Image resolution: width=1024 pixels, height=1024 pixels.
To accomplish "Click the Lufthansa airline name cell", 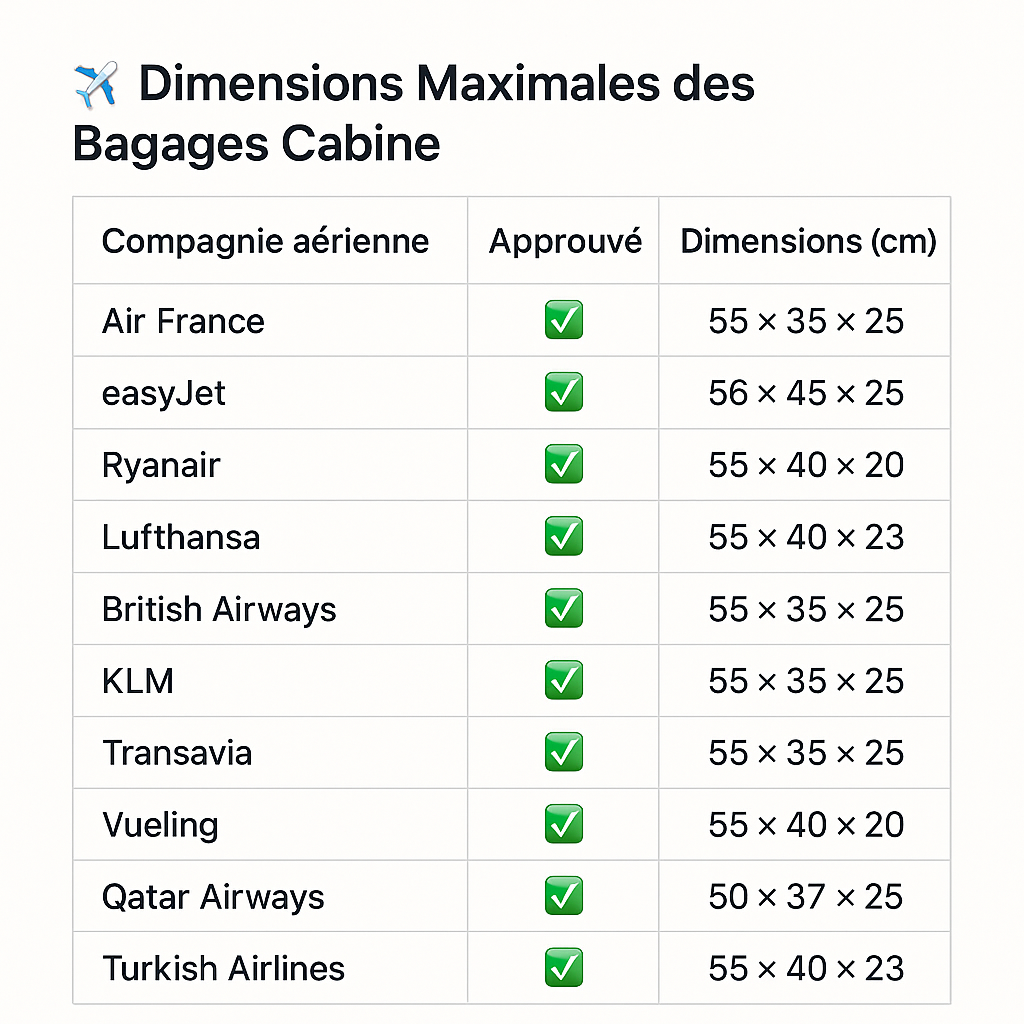I will click(x=181, y=537).
